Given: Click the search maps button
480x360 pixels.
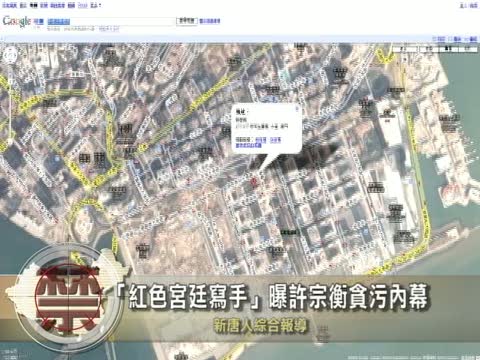Looking at the screenshot, I should pyautogui.click(x=187, y=21).
